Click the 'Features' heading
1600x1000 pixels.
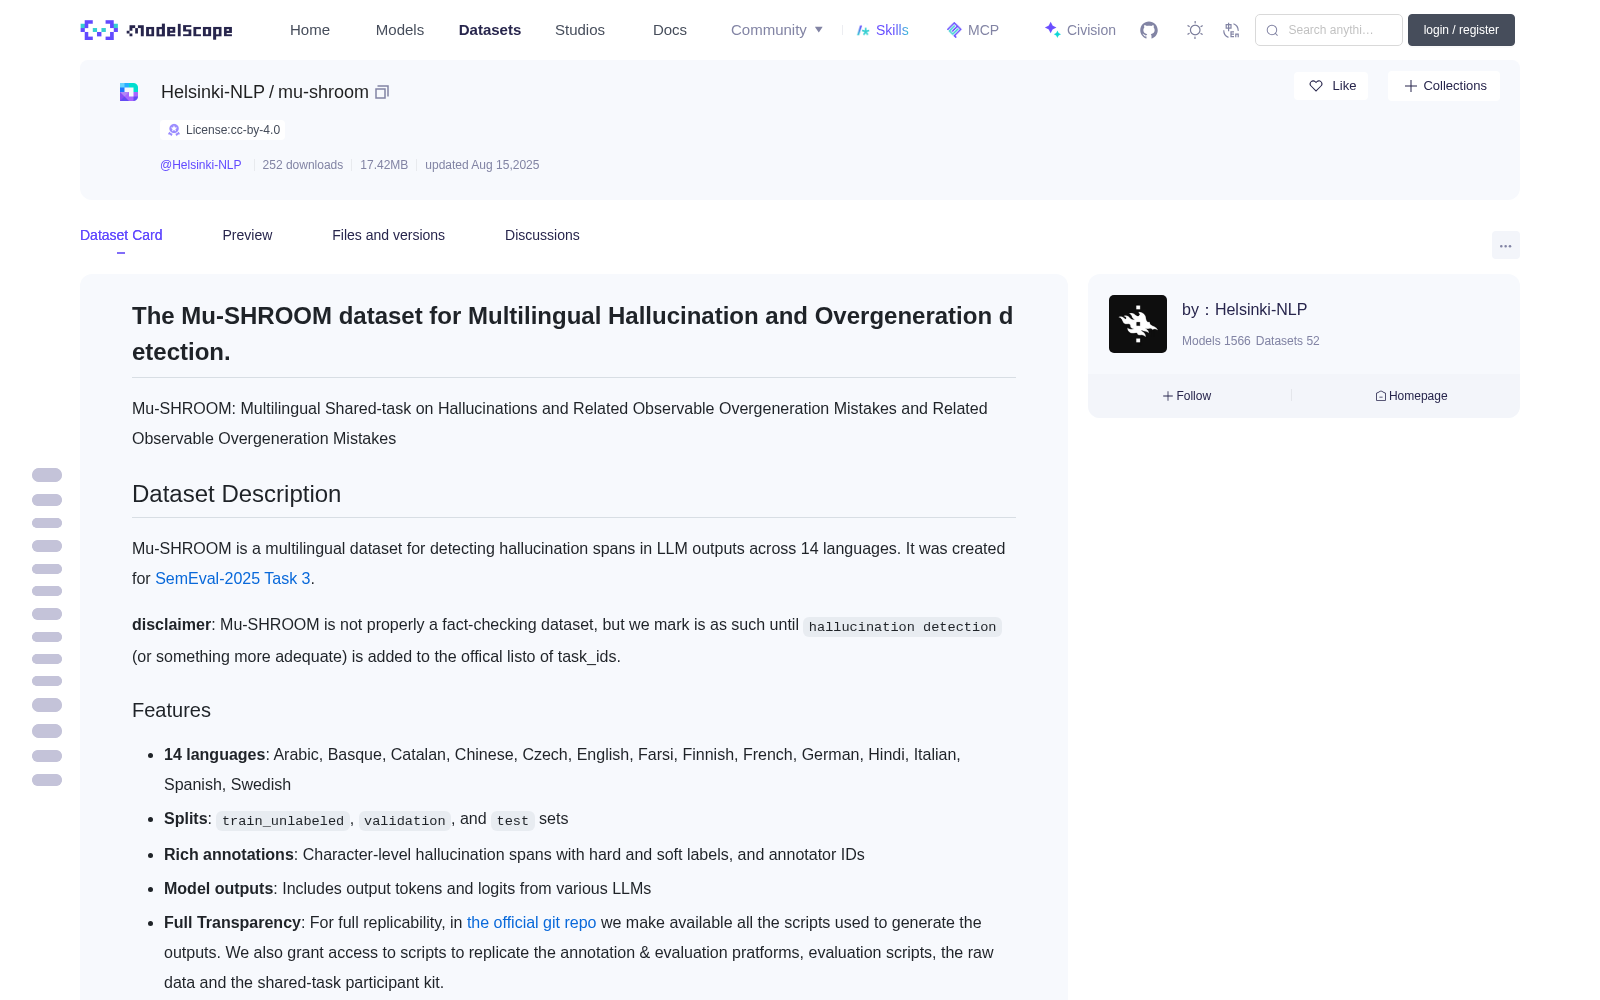pyautogui.click(x=172, y=710)
